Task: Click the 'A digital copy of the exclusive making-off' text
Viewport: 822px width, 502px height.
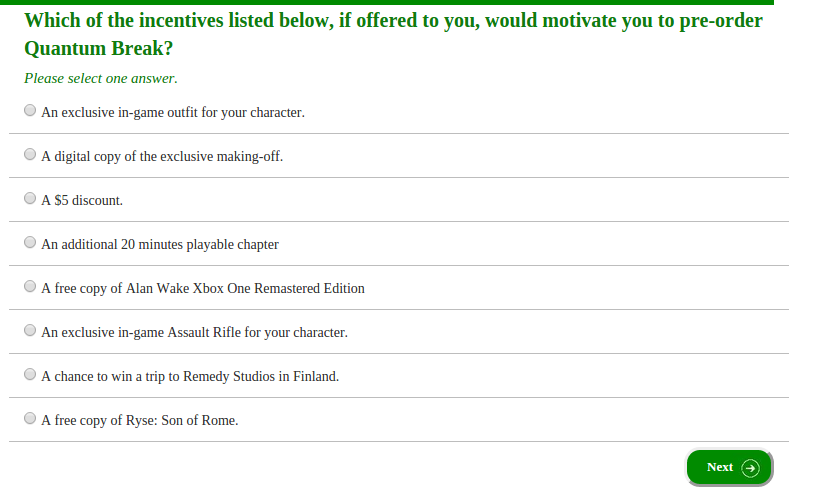Action: click(162, 157)
